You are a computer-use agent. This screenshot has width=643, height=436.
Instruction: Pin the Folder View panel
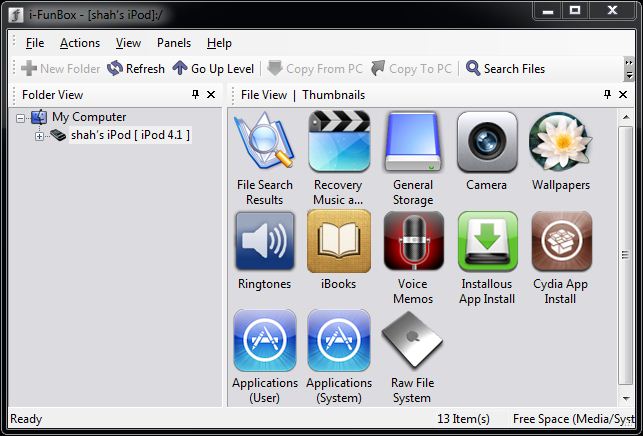pos(196,95)
